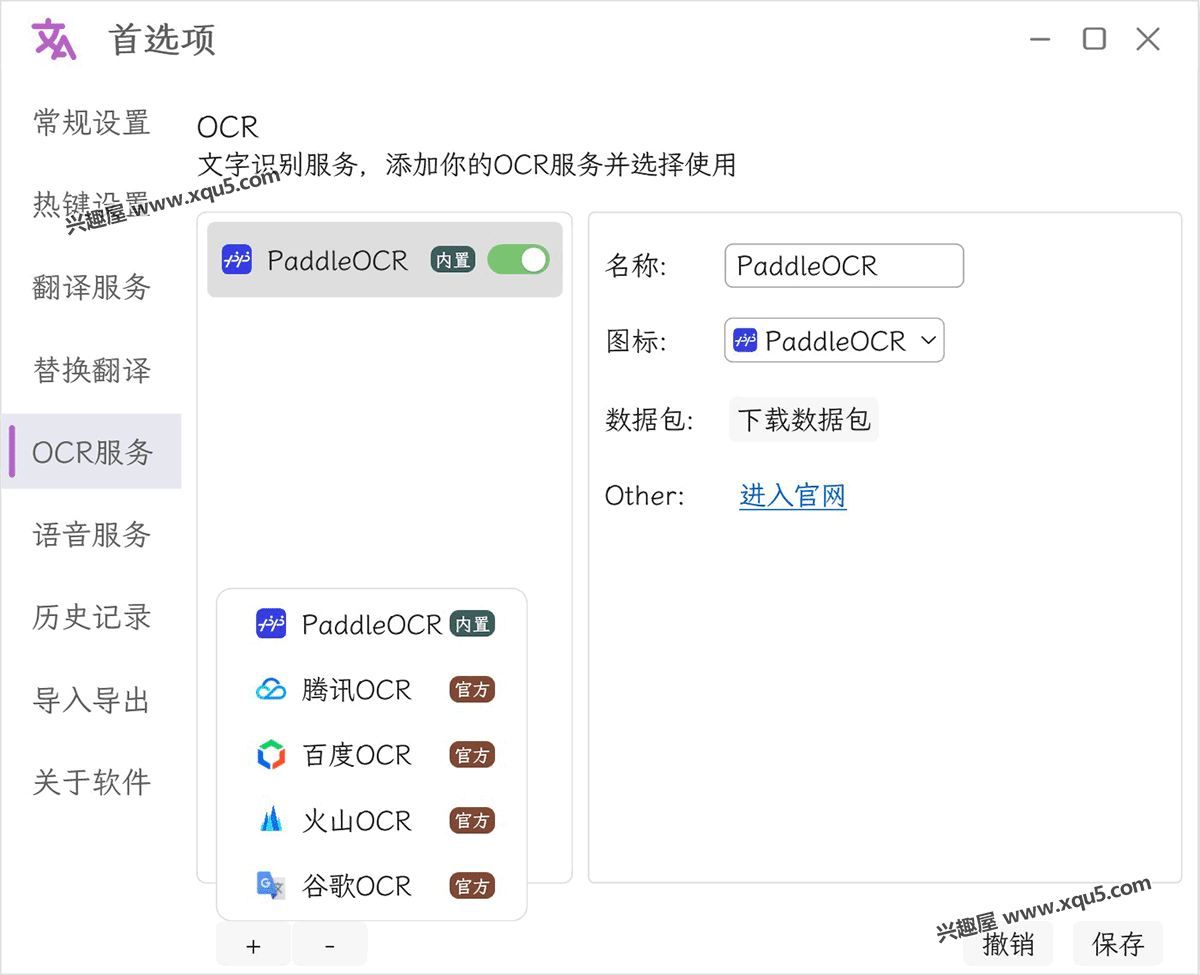This screenshot has width=1200, height=975.
Task: Open the 常规设置 section
Action: coord(91,123)
